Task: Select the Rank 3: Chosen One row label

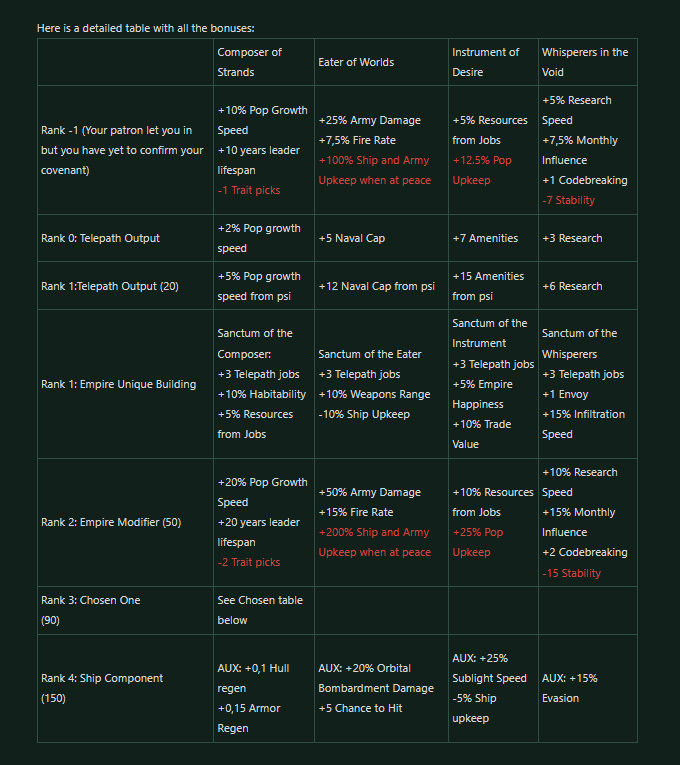Action: tap(91, 610)
